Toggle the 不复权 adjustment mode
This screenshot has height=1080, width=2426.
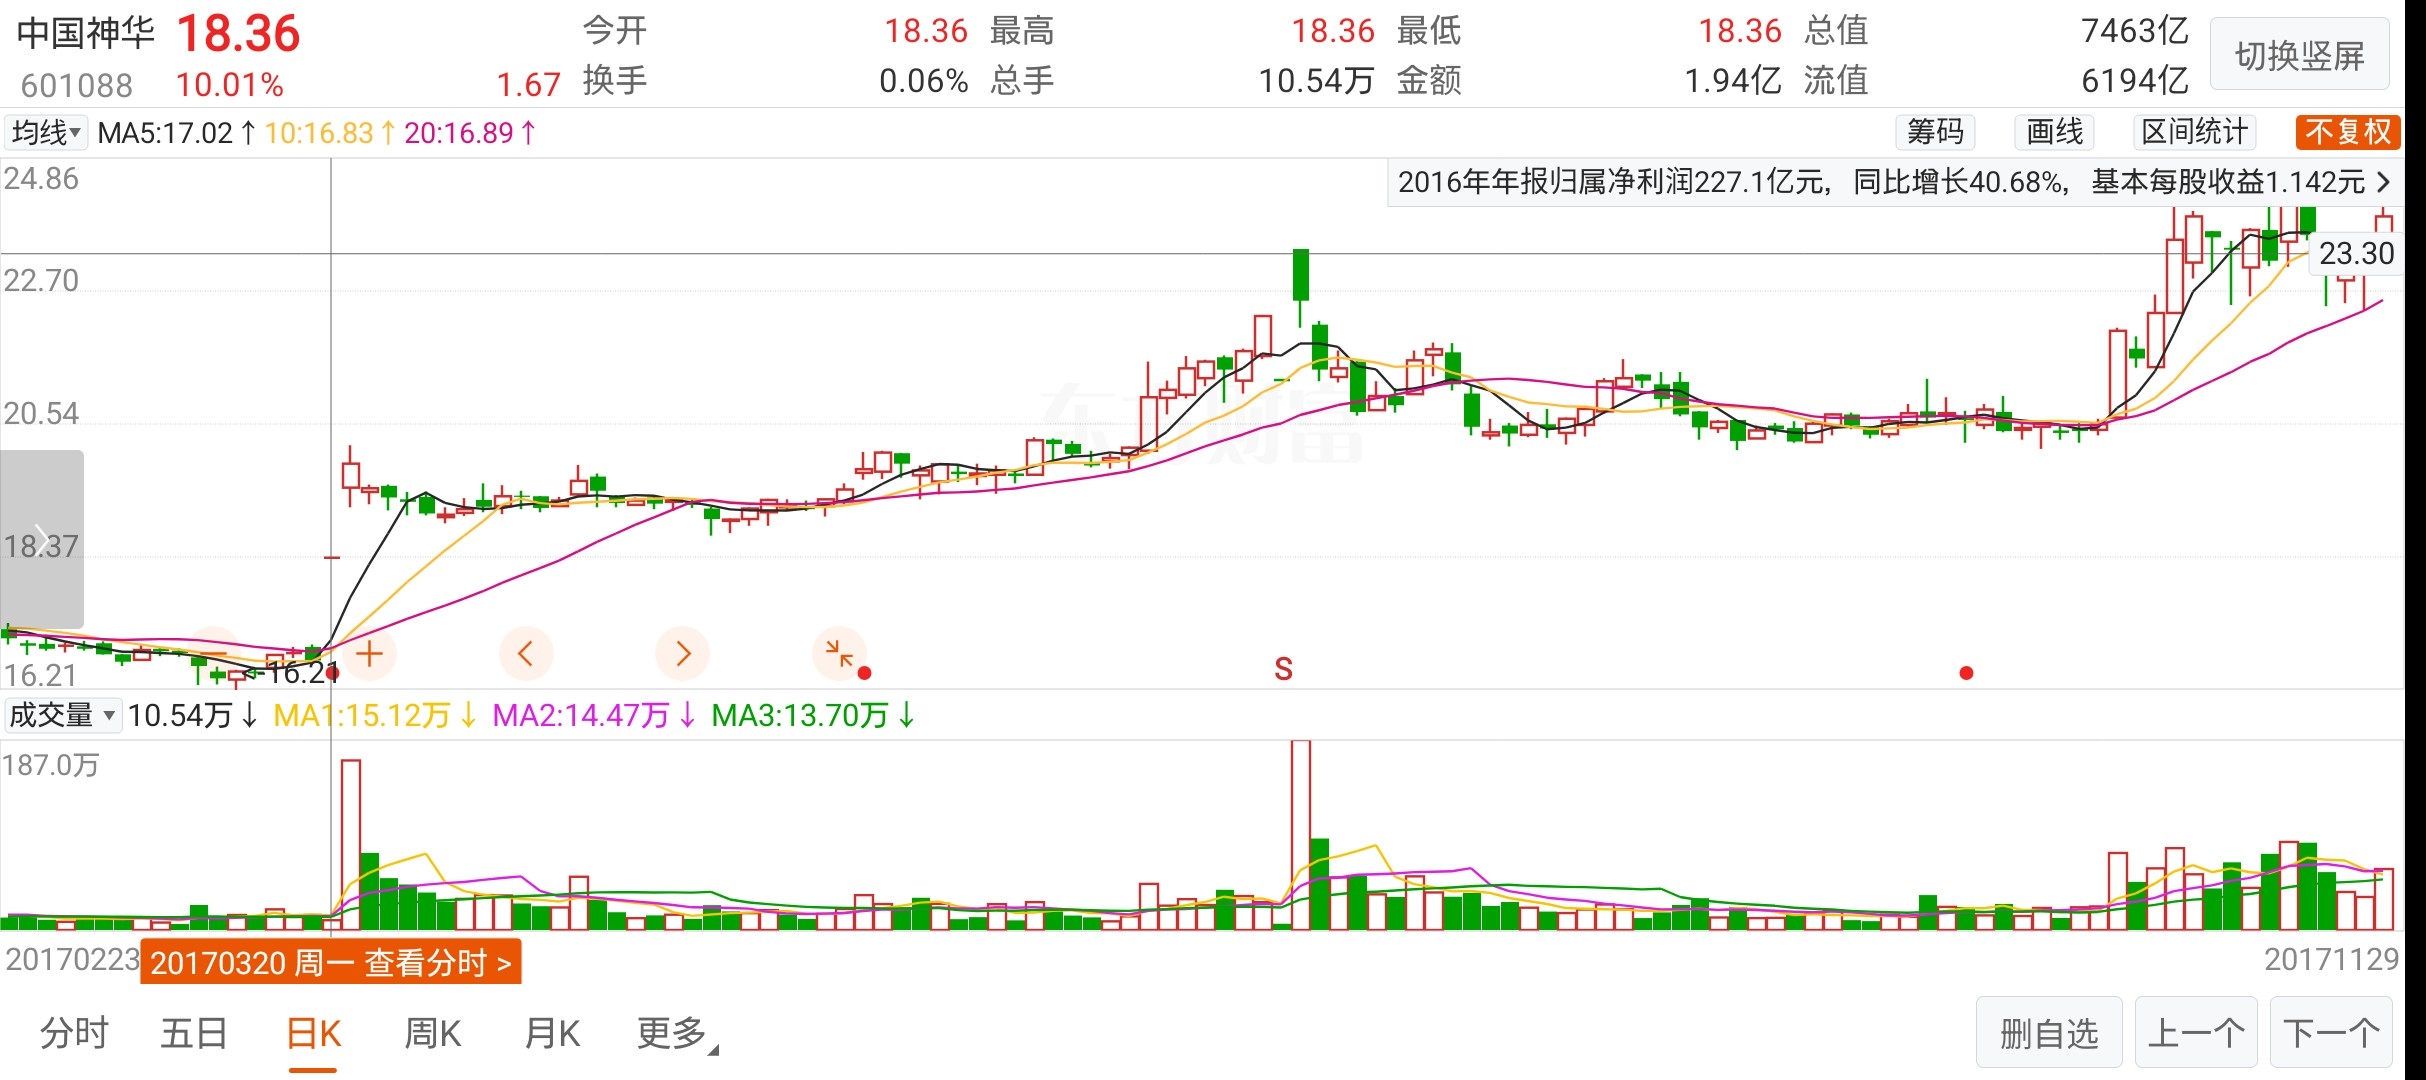tap(2348, 132)
